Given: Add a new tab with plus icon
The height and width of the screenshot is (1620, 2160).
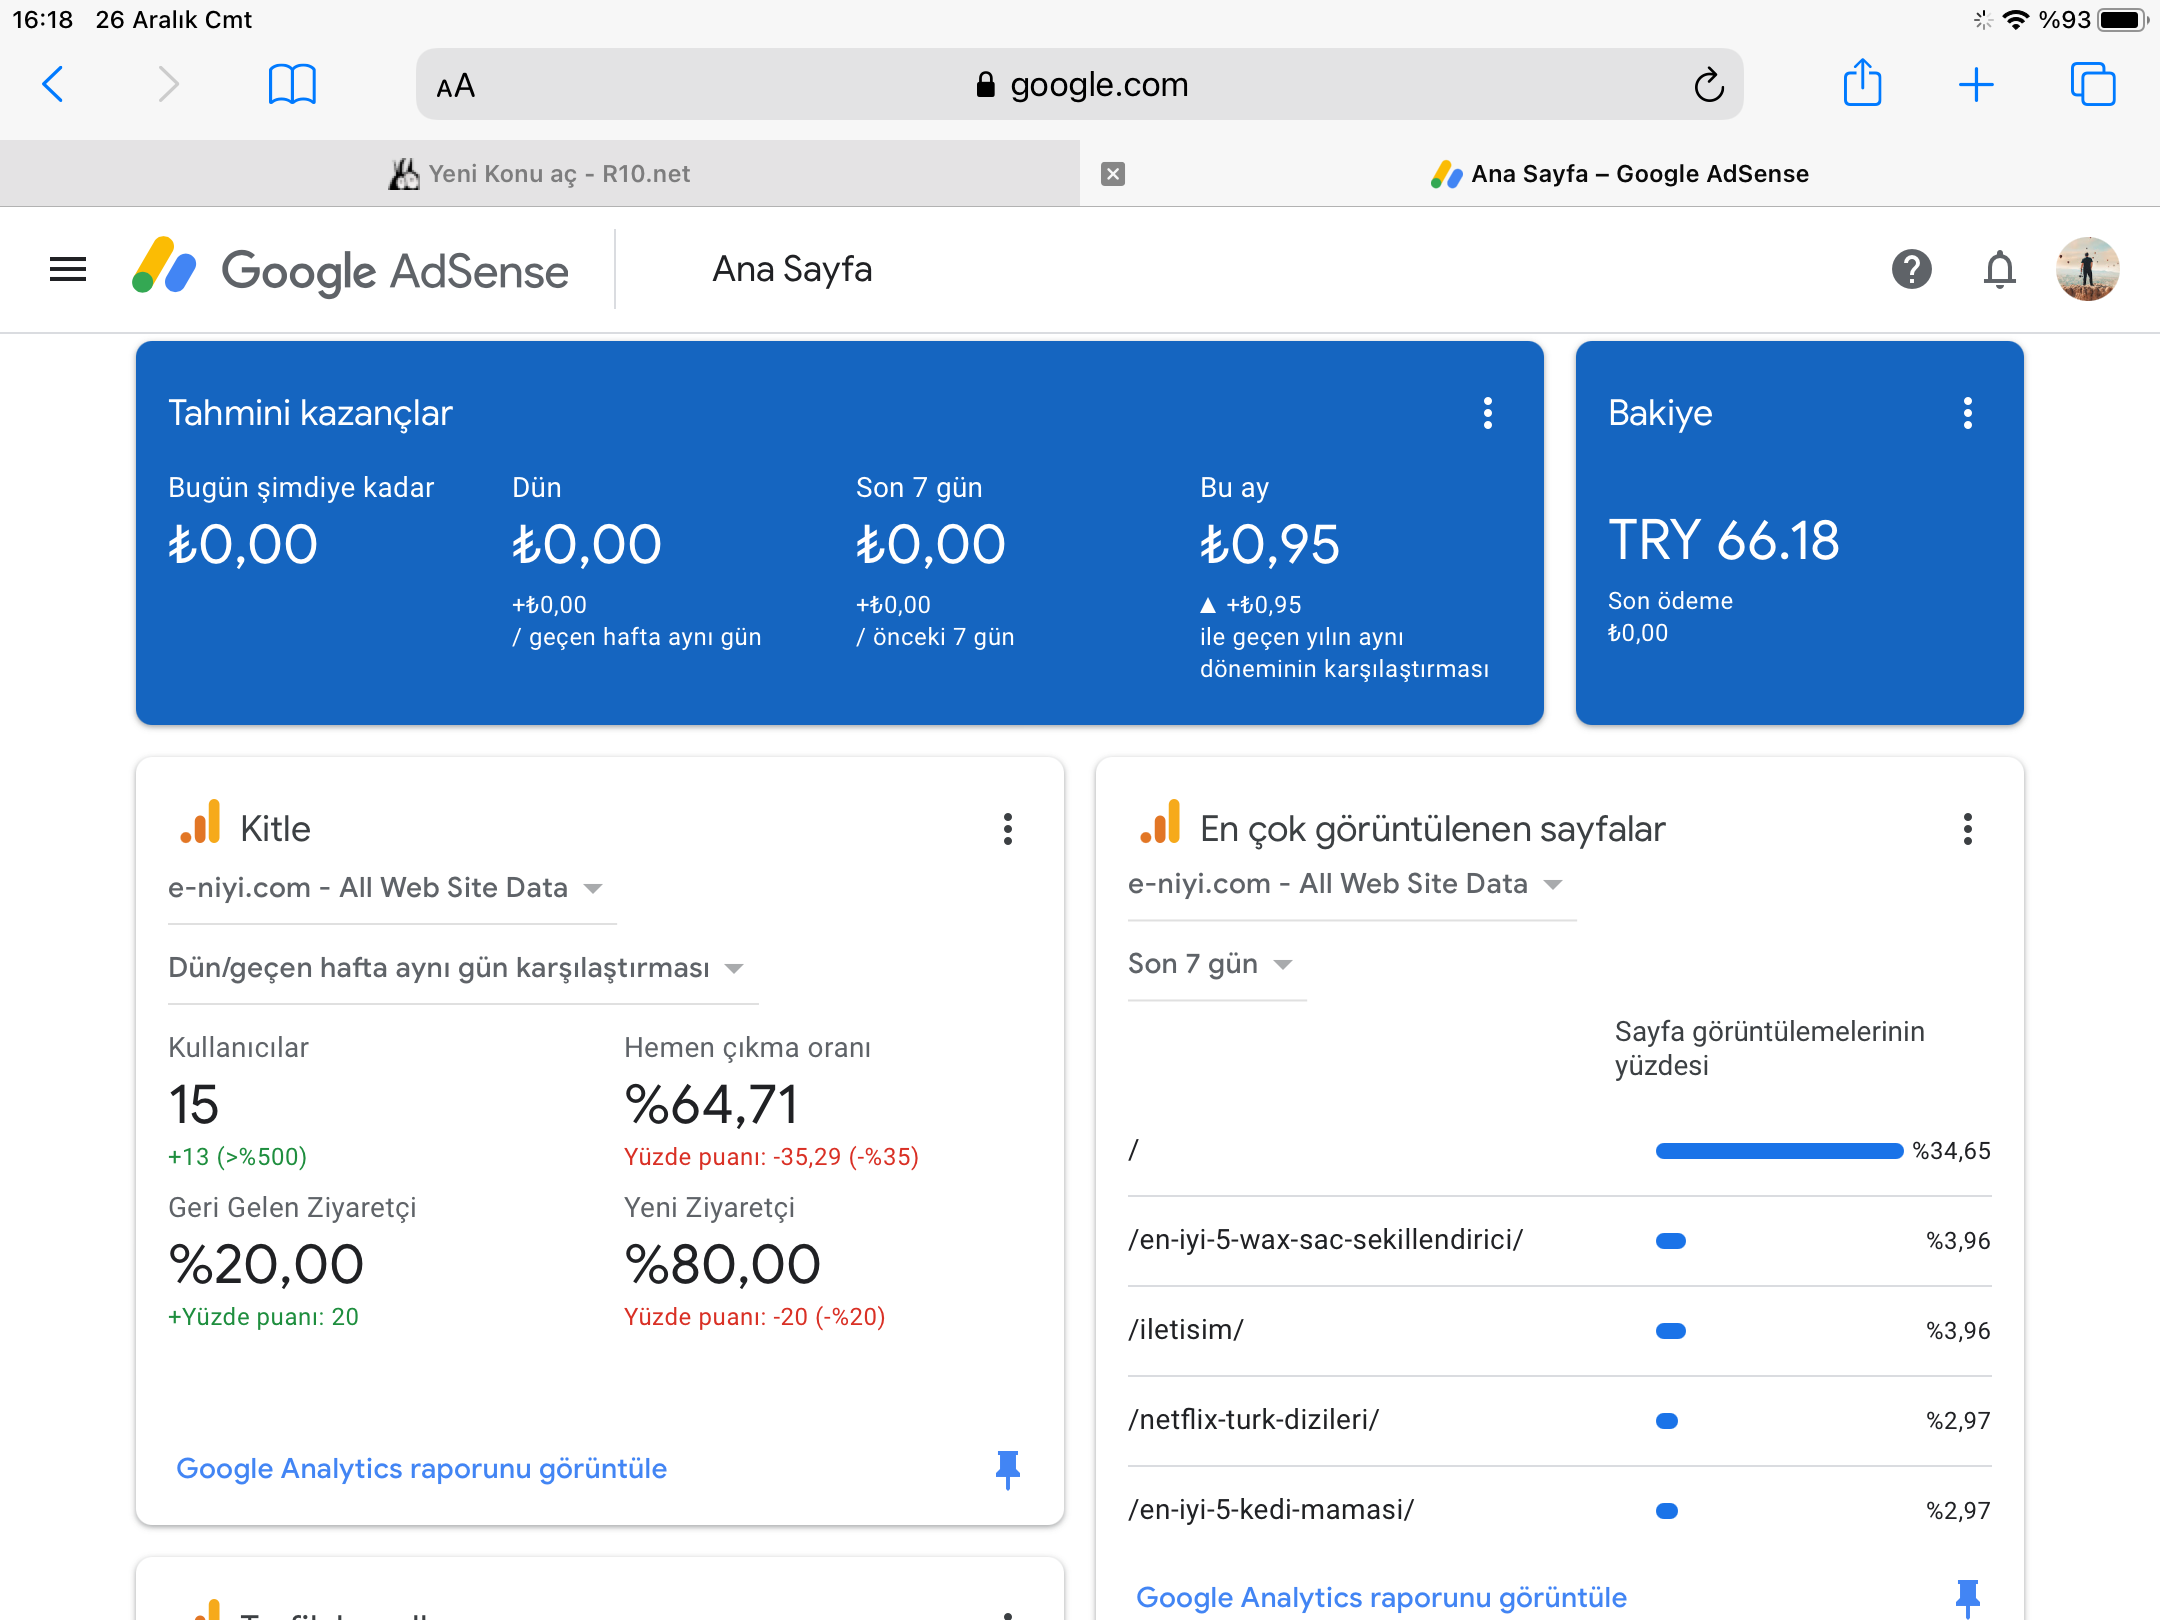Looking at the screenshot, I should (1976, 85).
